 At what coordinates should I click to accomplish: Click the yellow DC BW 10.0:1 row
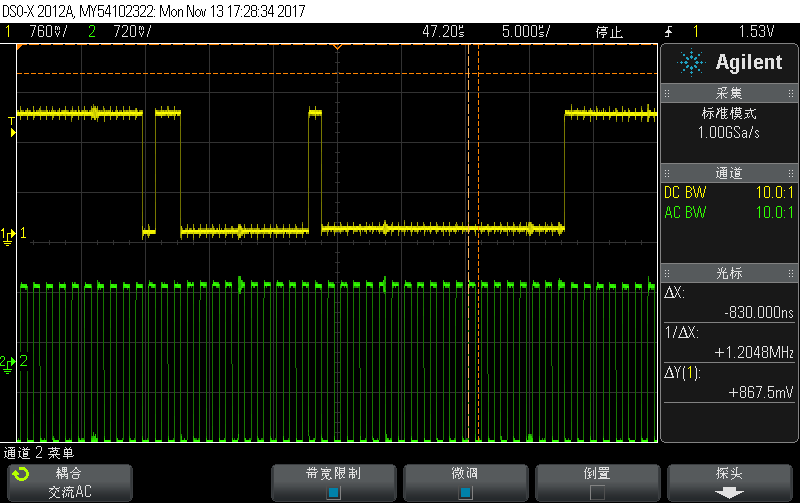coord(729,193)
